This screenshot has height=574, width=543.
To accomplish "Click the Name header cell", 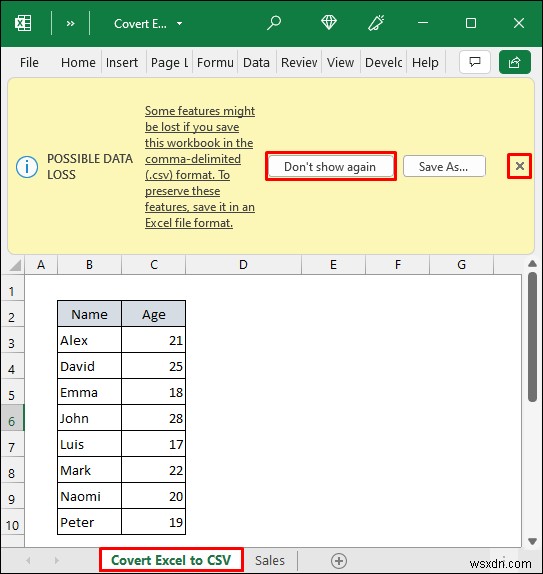I will [x=89, y=314].
